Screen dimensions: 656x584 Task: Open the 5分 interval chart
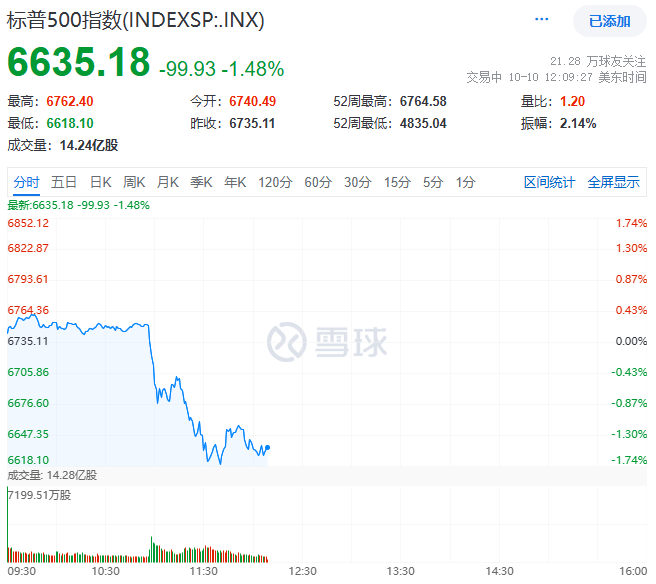pos(432,182)
